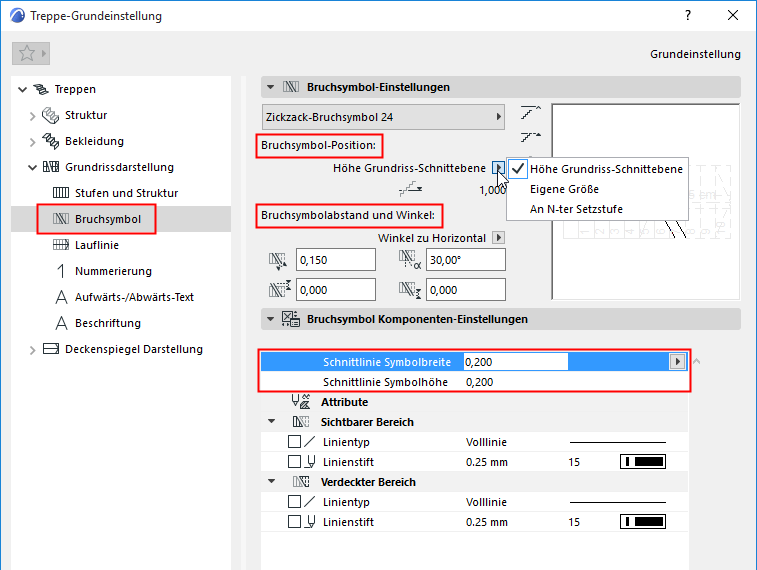The image size is (757, 570).
Task: Click the Attribute pen icon
Action: (x=301, y=402)
